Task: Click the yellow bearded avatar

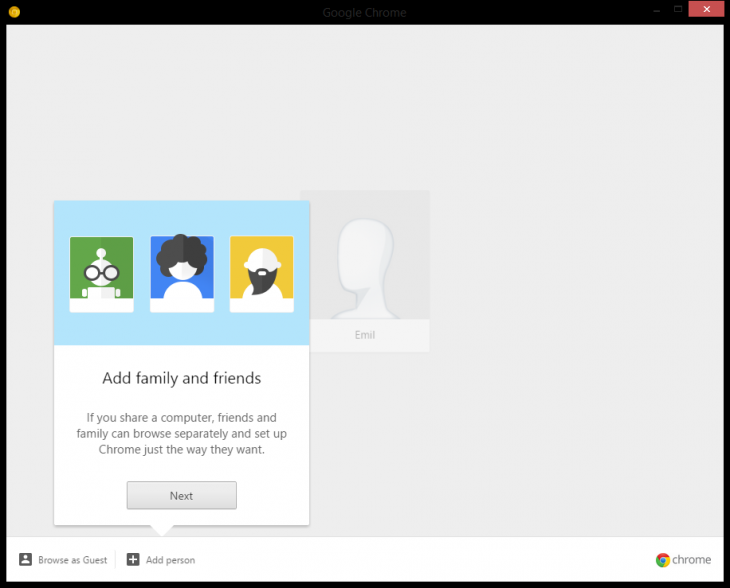Action: click(x=261, y=274)
